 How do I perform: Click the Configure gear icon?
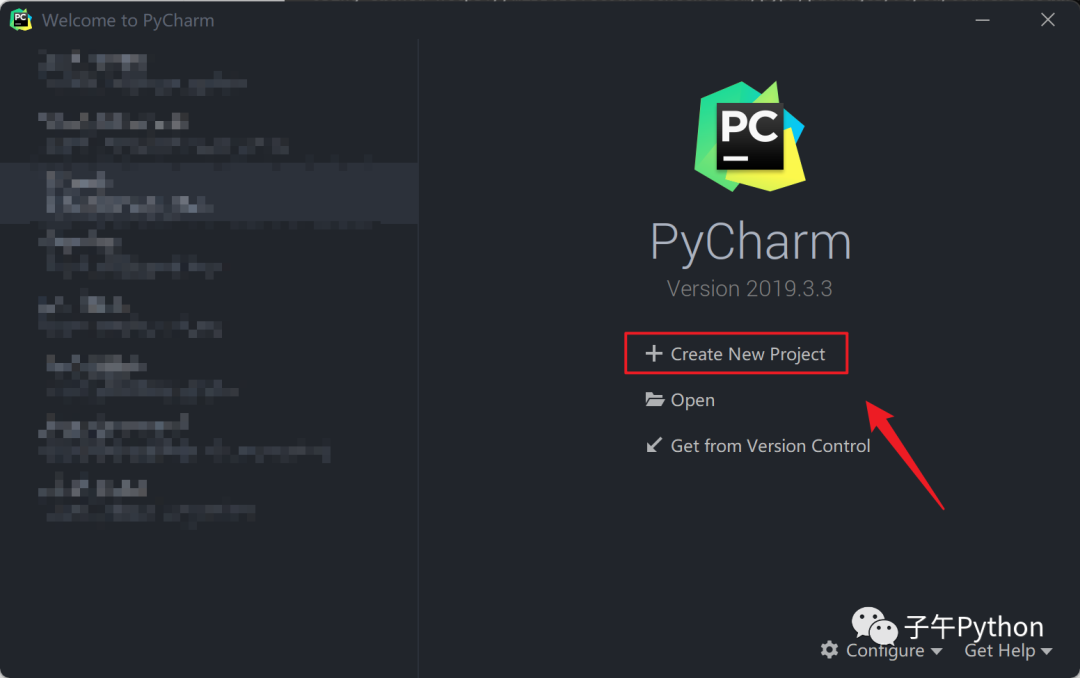(x=829, y=650)
